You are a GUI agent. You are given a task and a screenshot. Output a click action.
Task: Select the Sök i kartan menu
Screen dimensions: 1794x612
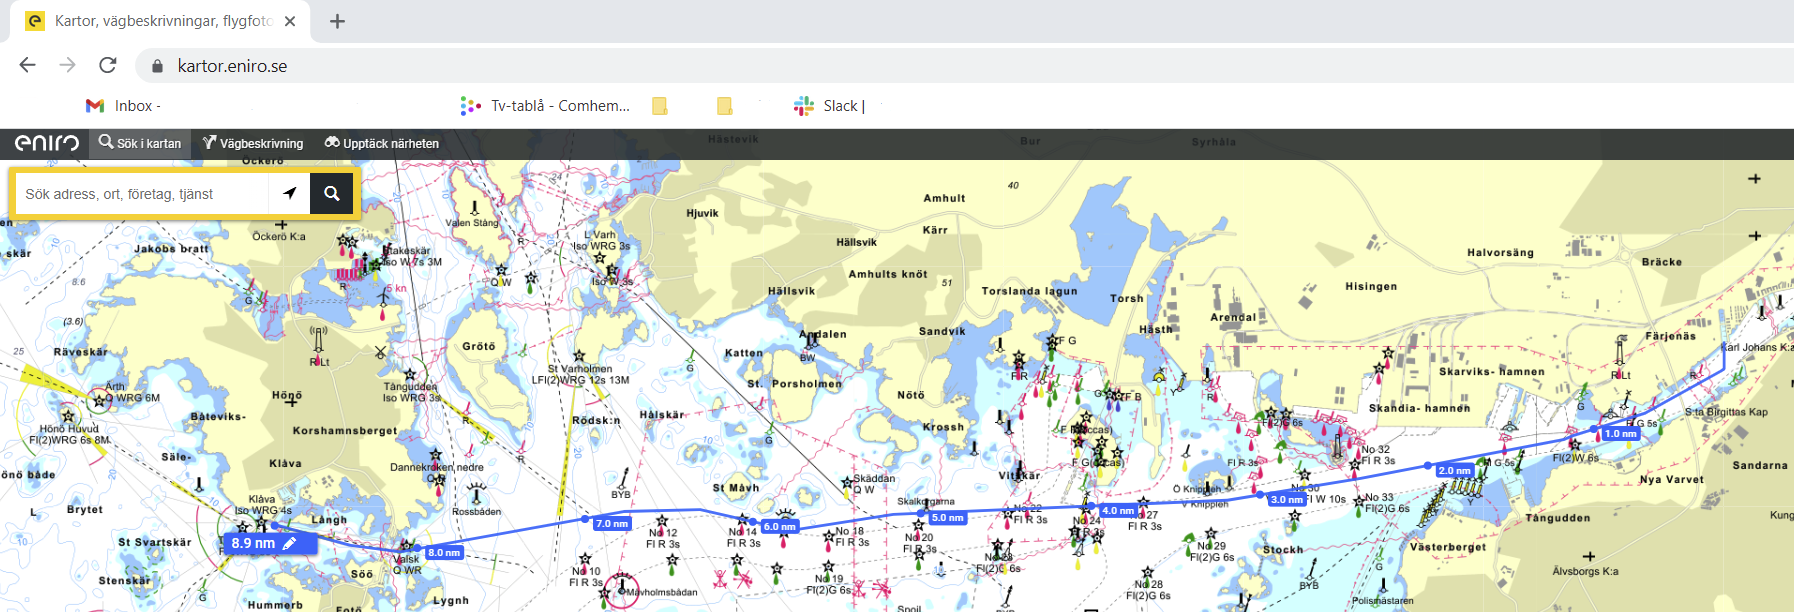pos(140,143)
